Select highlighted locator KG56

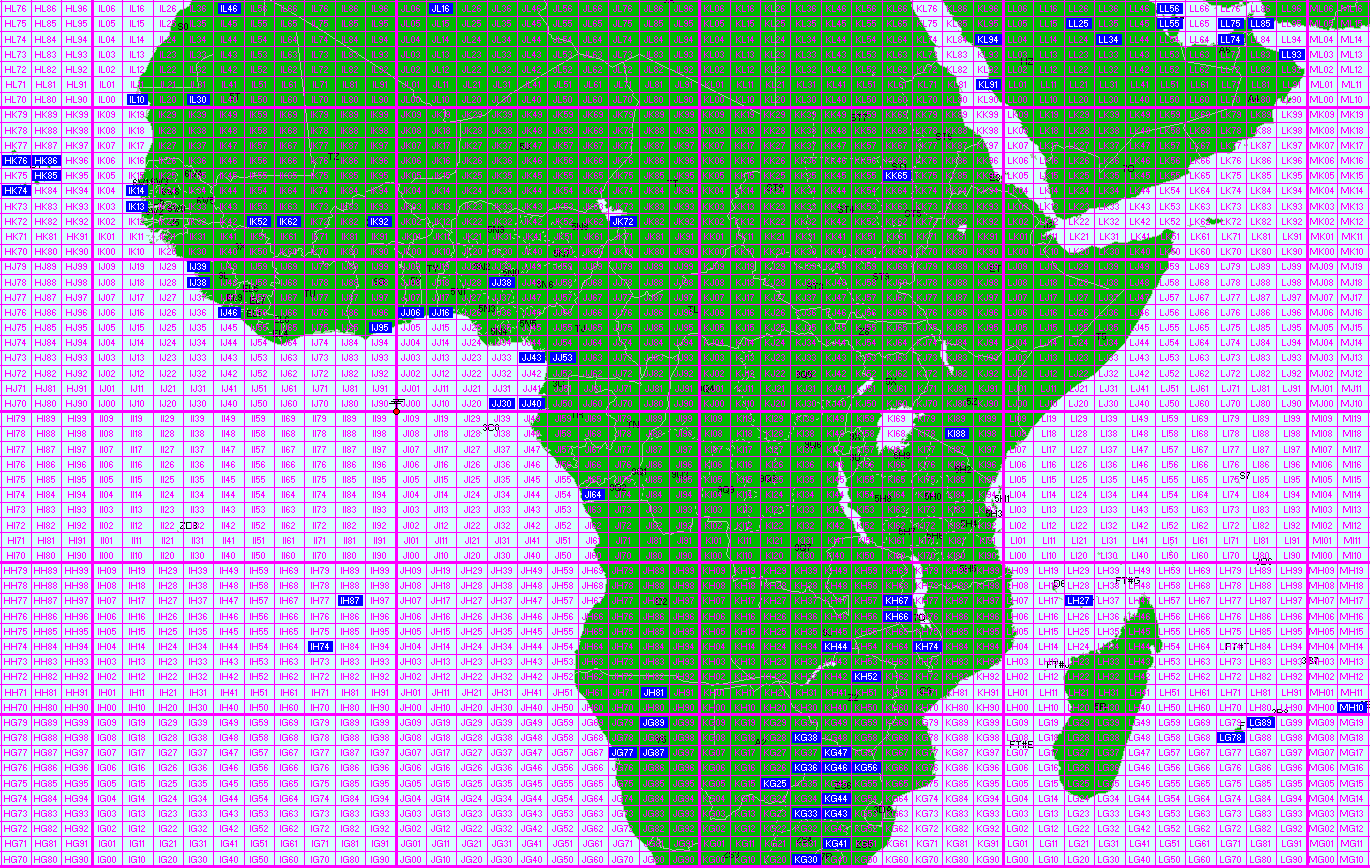click(866, 767)
